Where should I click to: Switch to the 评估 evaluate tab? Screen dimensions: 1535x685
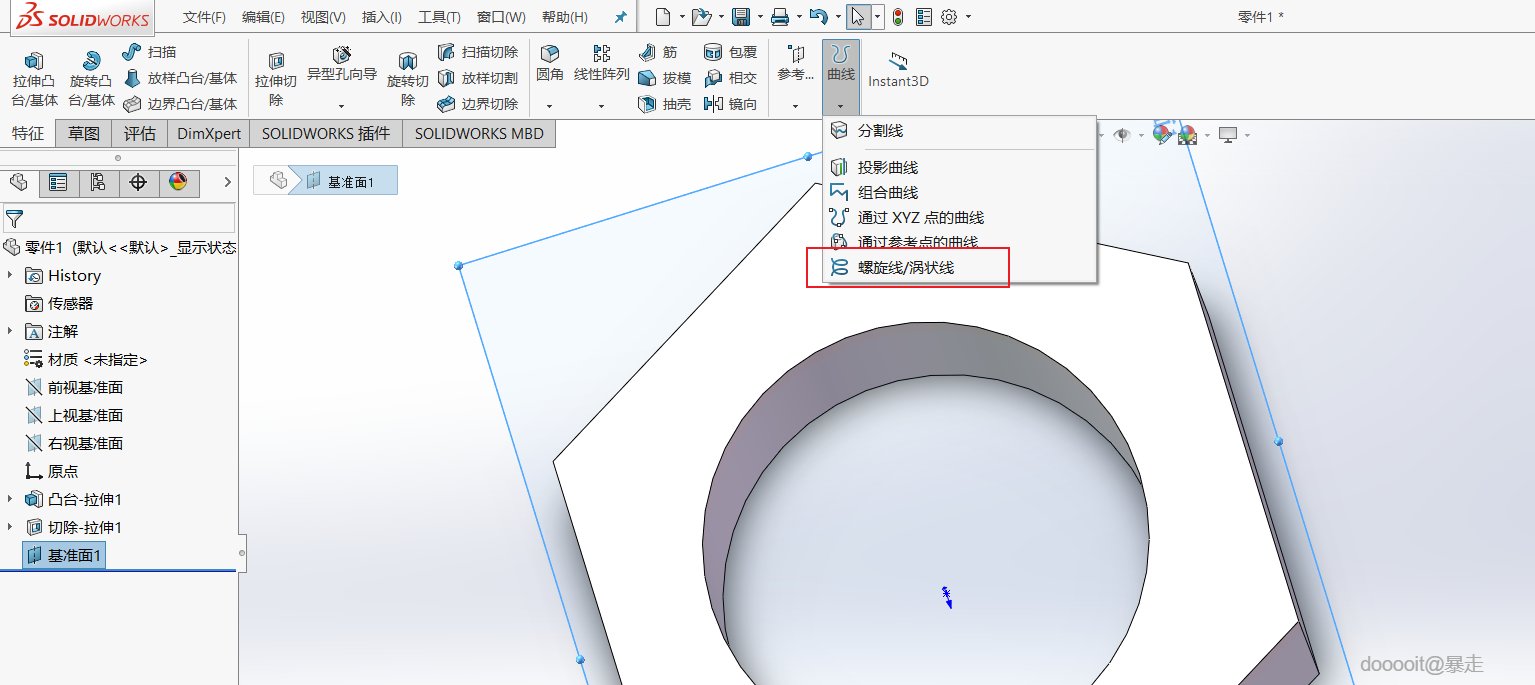[x=140, y=134]
